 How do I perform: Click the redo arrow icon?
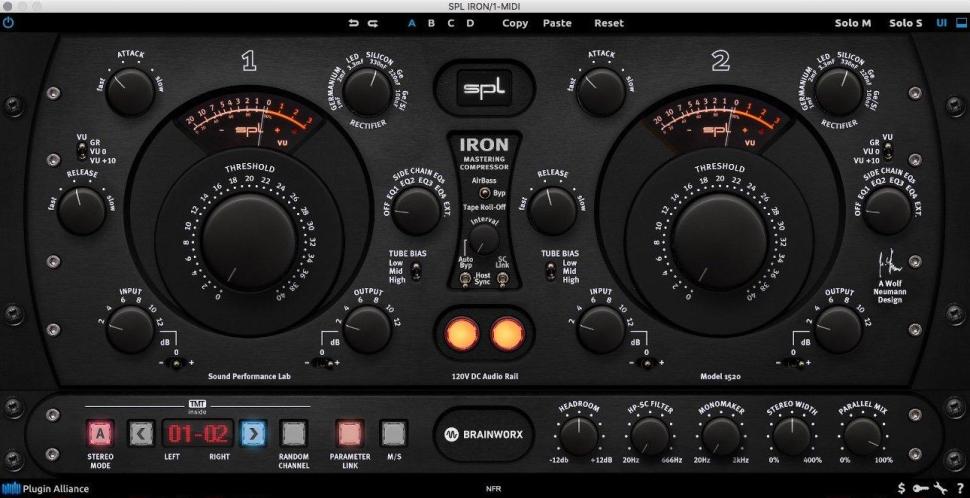point(372,24)
